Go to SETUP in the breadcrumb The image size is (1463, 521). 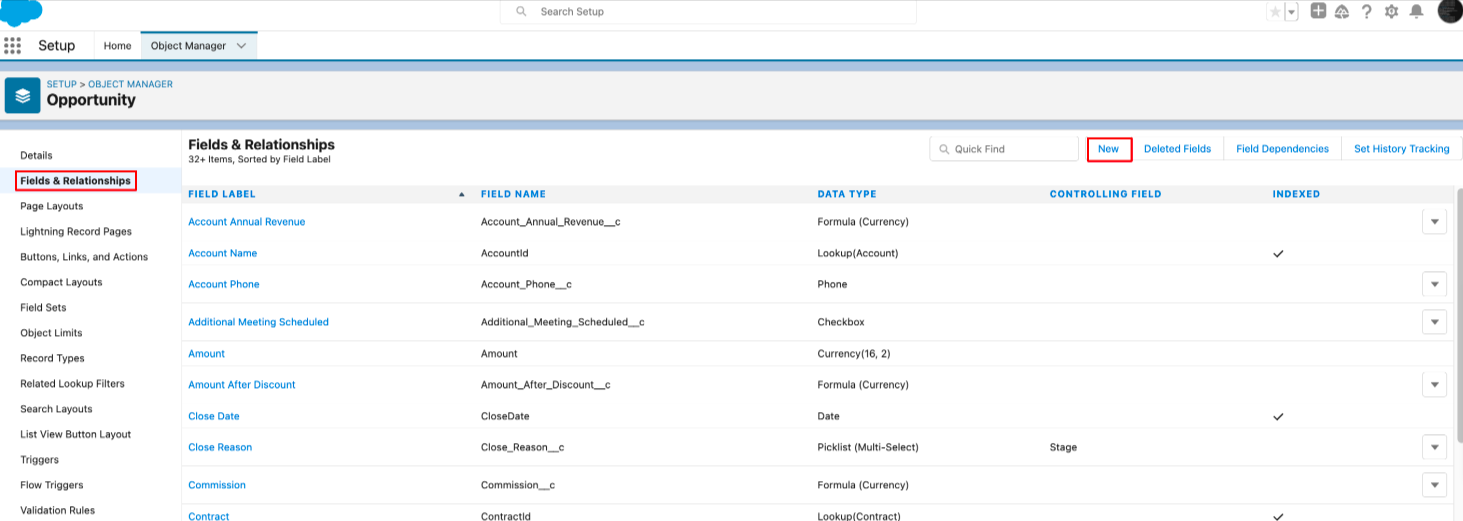point(61,84)
